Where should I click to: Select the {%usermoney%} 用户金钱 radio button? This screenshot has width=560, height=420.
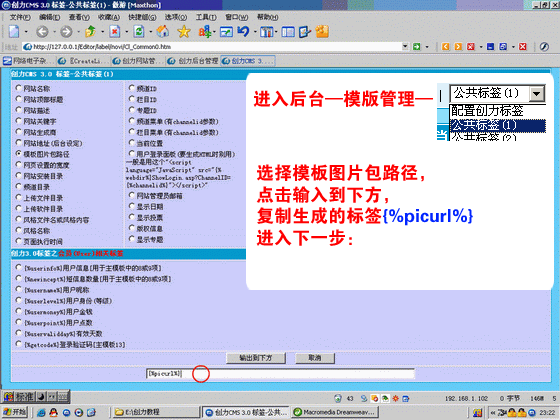[x=19, y=311]
